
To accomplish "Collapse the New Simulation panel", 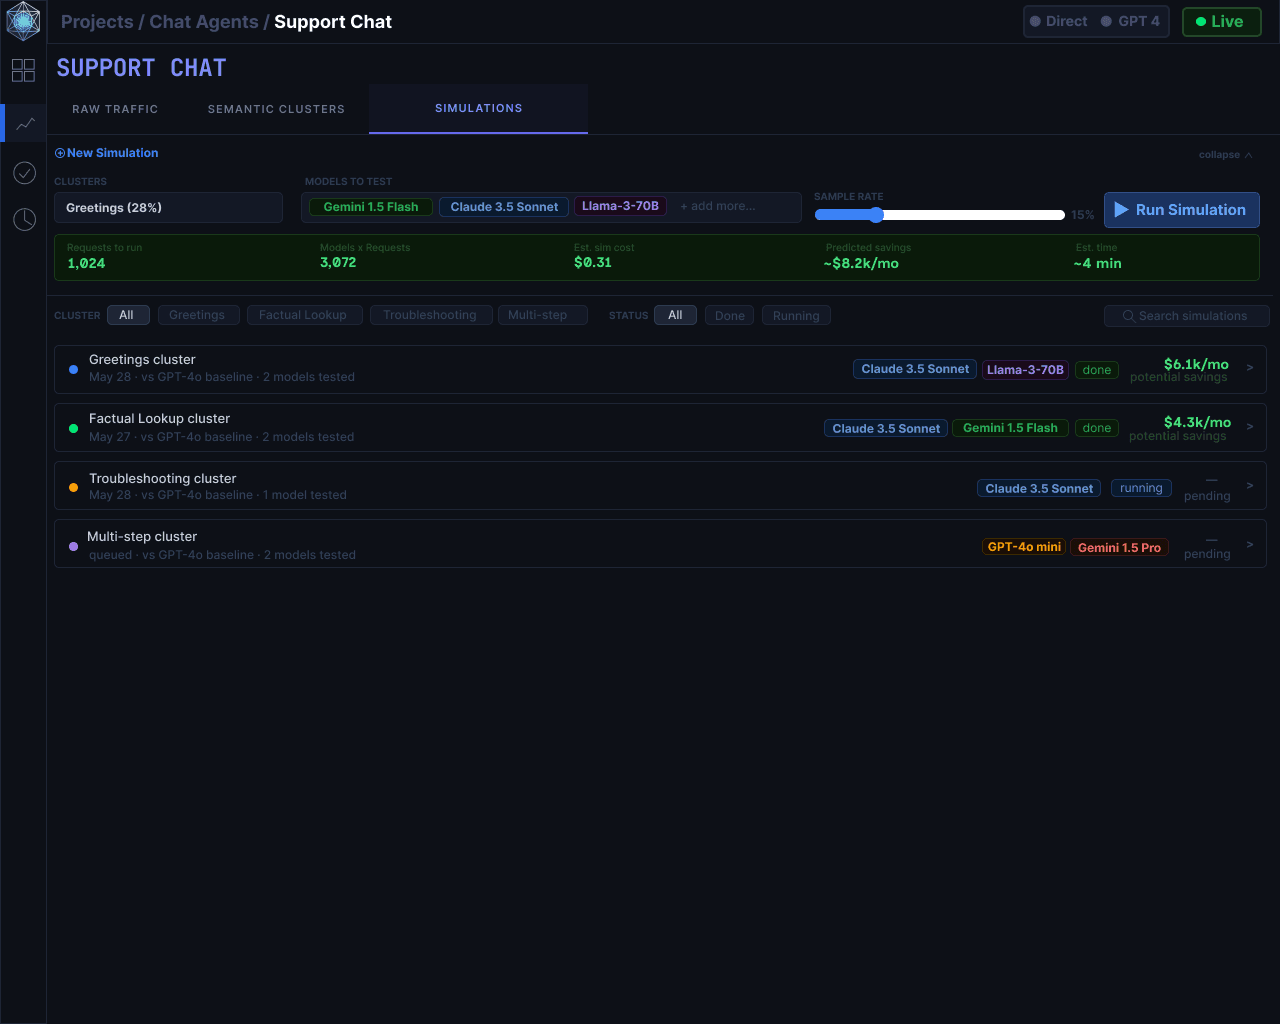I will click(1225, 155).
